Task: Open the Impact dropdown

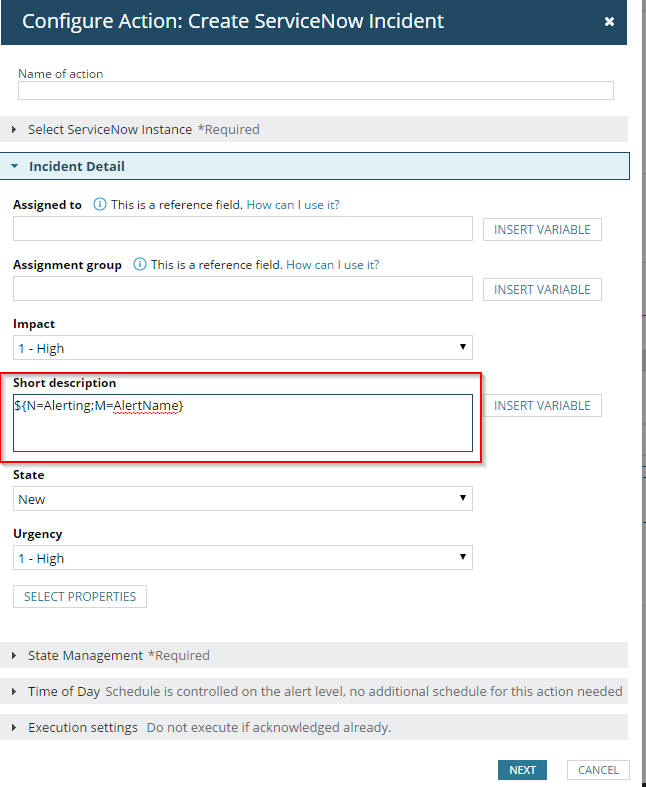Action: 242,348
